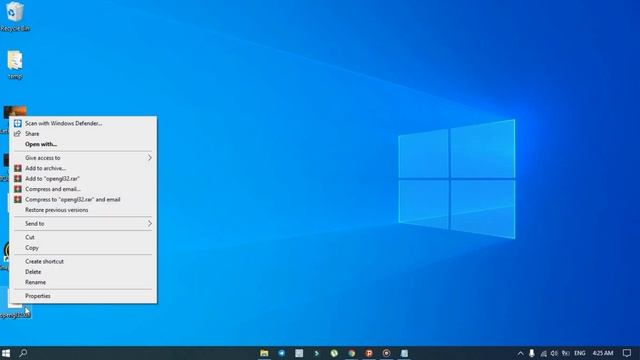Choose Open with... in context menu

pos(83,144)
